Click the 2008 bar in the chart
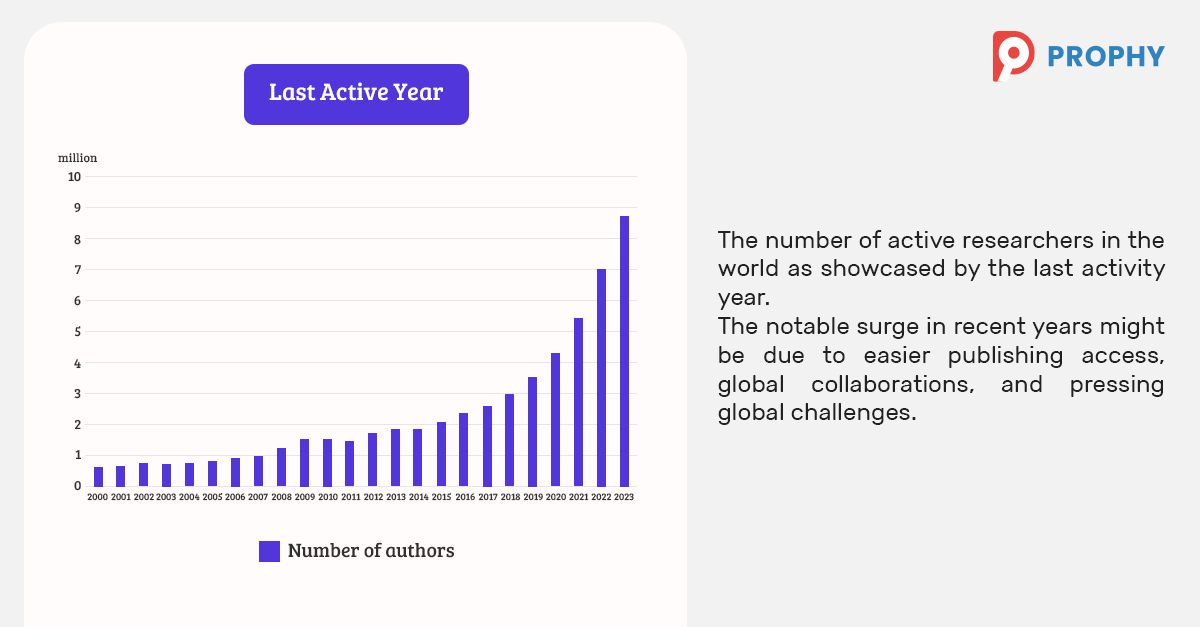The width and height of the screenshot is (1200, 627). (281, 467)
